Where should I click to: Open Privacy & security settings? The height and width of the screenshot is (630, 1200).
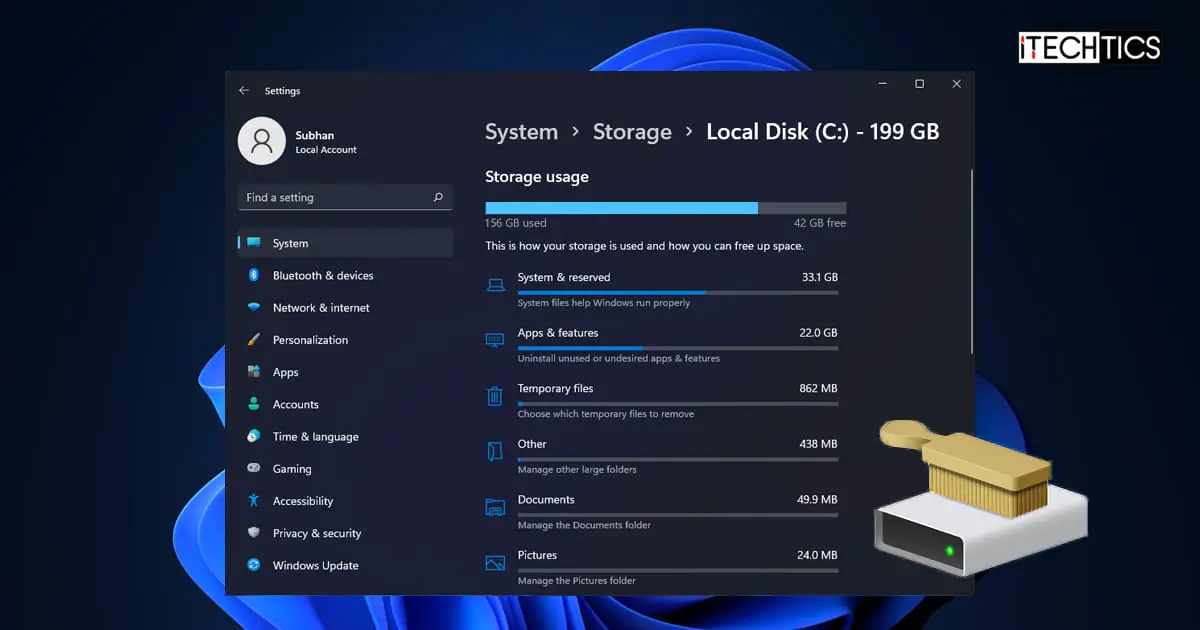click(x=345, y=533)
